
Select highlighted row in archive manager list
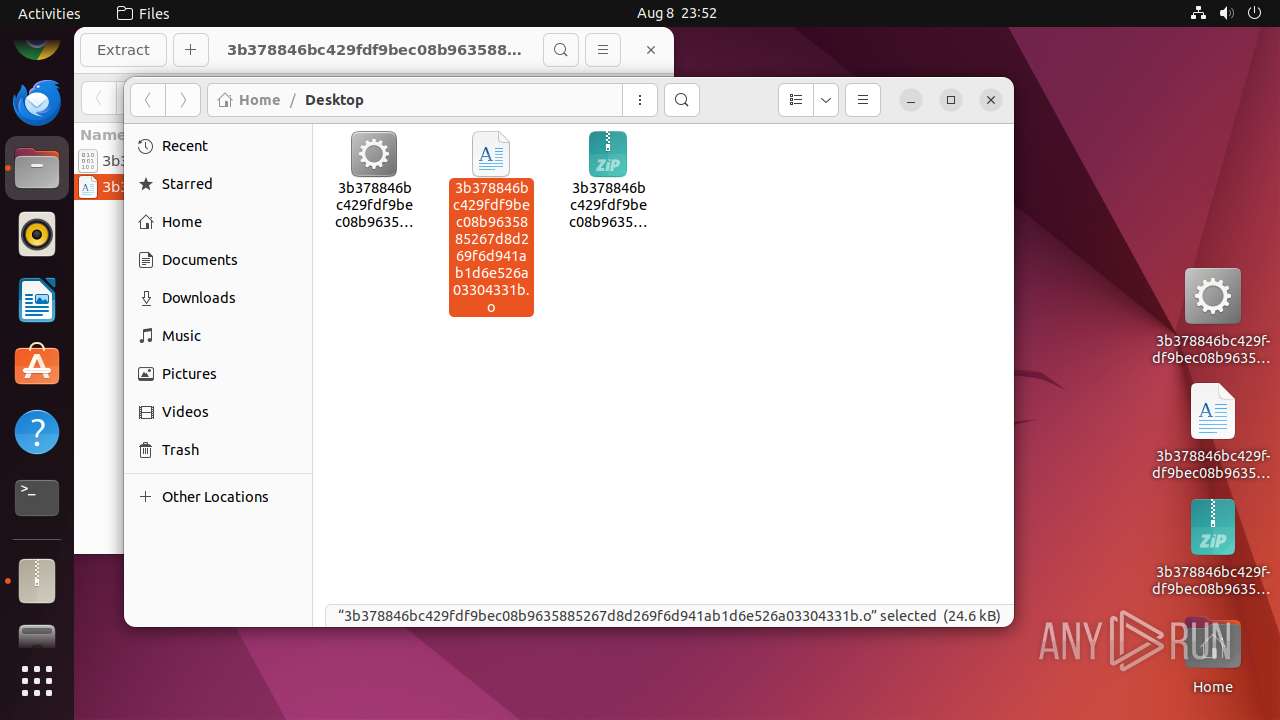(x=99, y=187)
